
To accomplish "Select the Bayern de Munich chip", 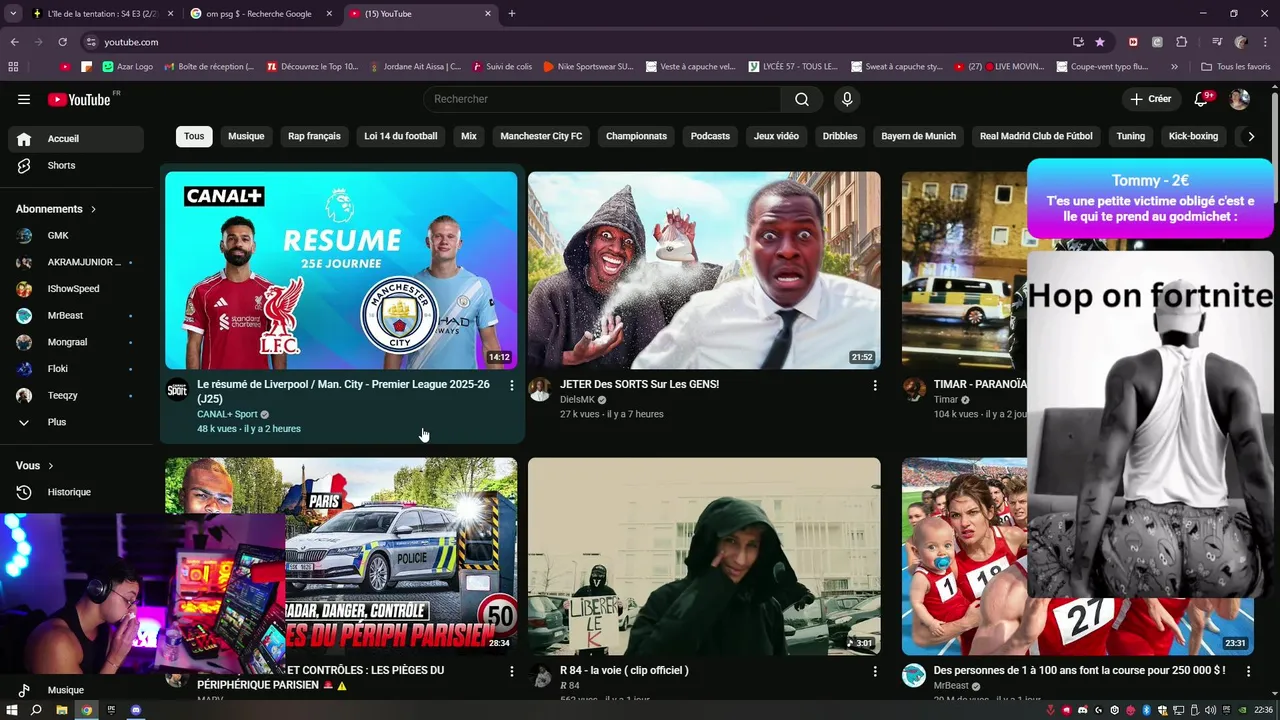I will [918, 136].
